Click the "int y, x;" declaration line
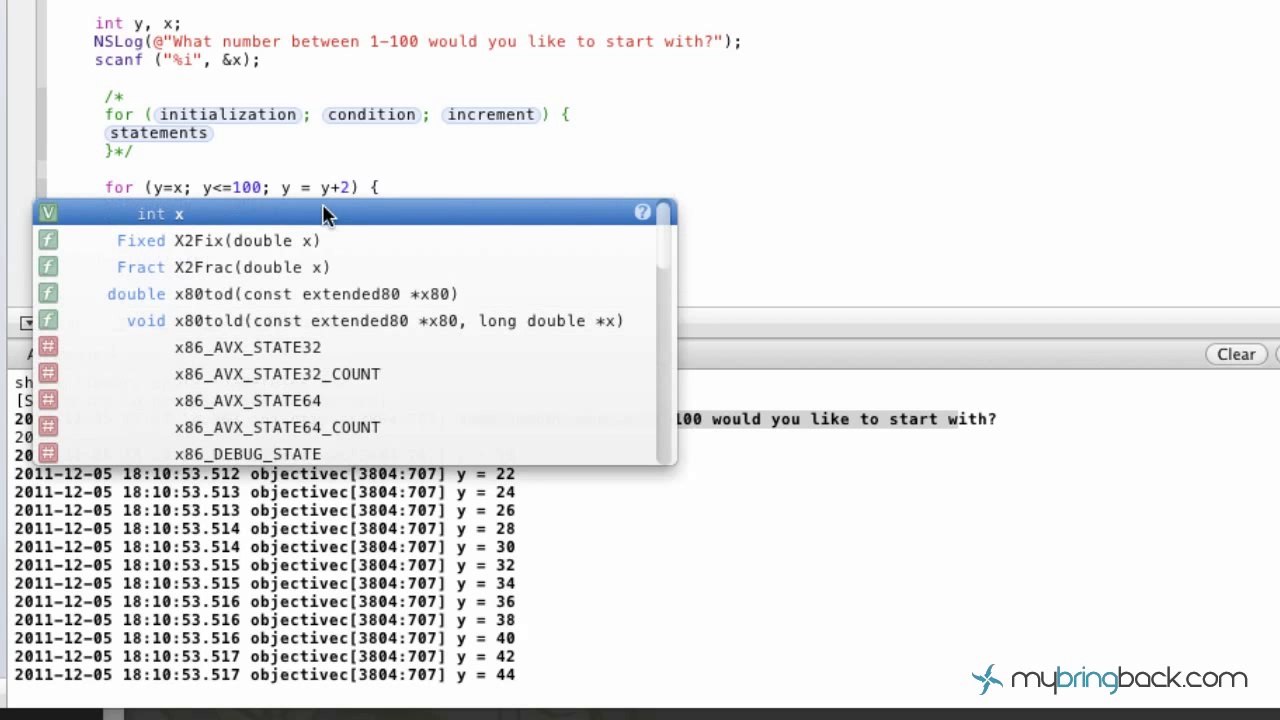Viewport: 1280px width, 720px height. click(138, 23)
